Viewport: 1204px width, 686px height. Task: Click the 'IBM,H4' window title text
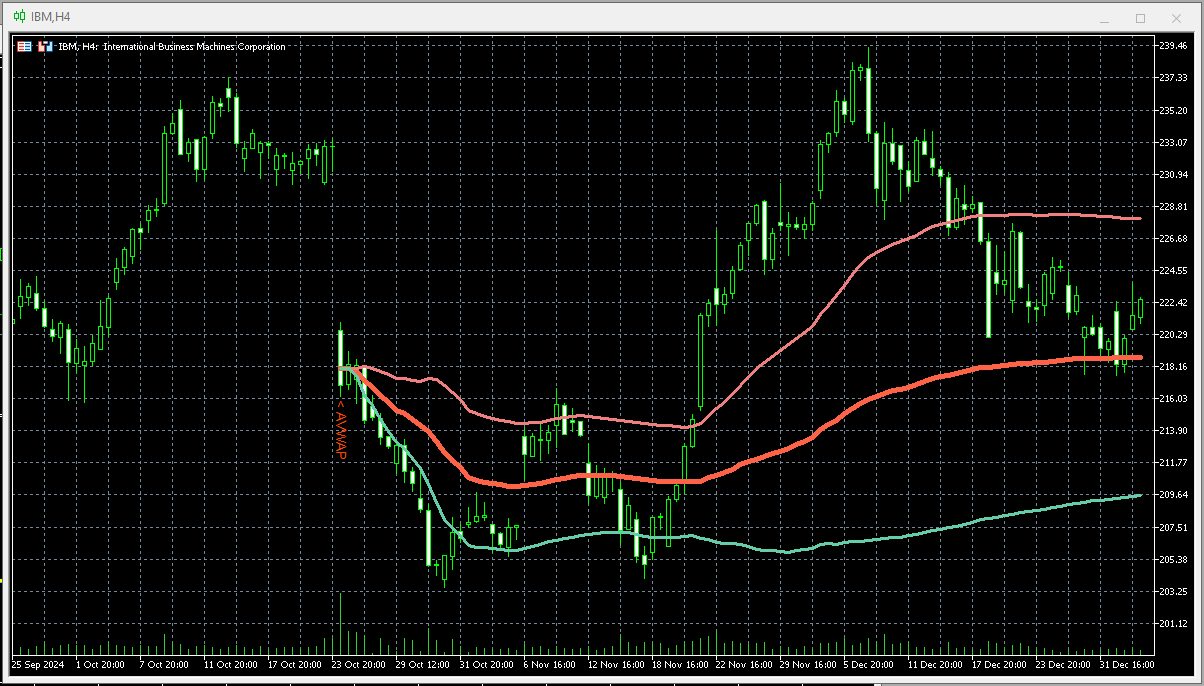coord(50,18)
